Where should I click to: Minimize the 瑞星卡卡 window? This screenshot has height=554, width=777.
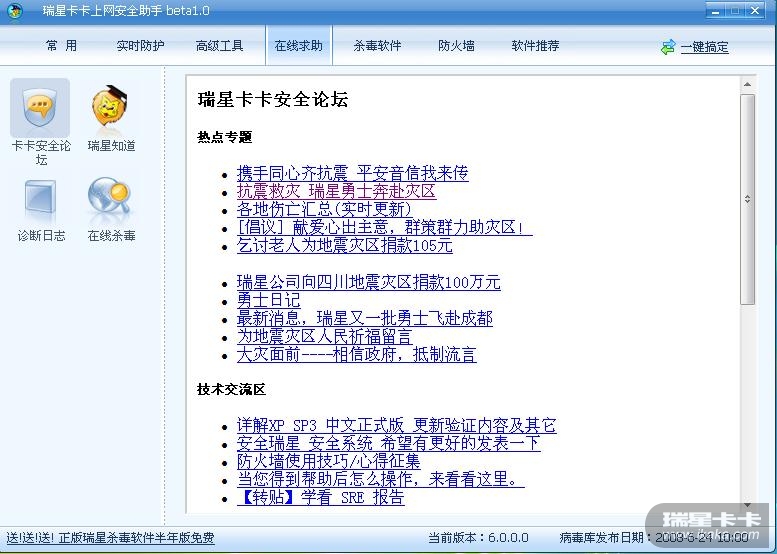[x=715, y=10]
